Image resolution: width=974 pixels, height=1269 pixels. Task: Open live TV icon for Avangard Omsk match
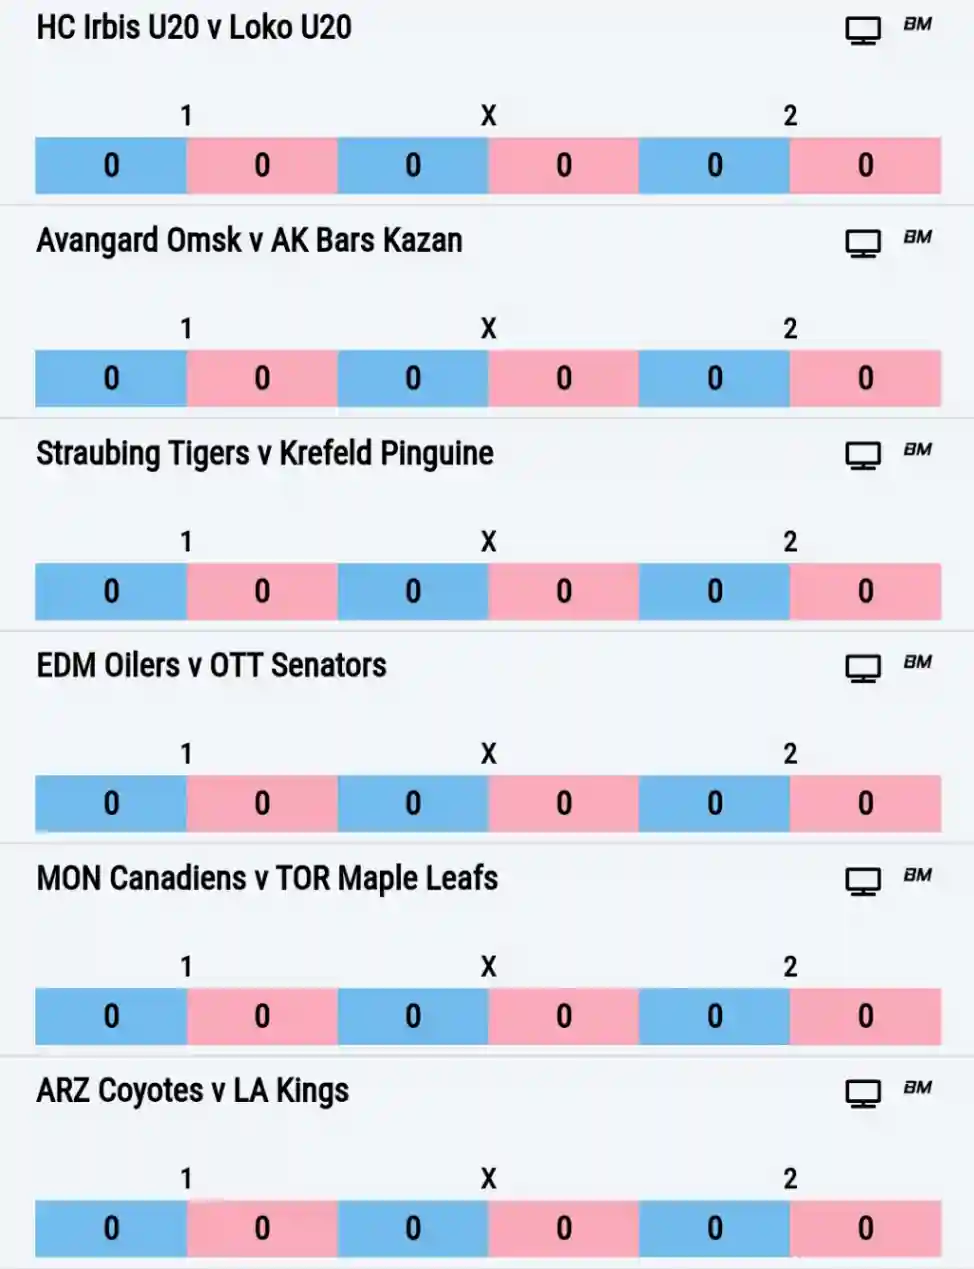point(863,244)
